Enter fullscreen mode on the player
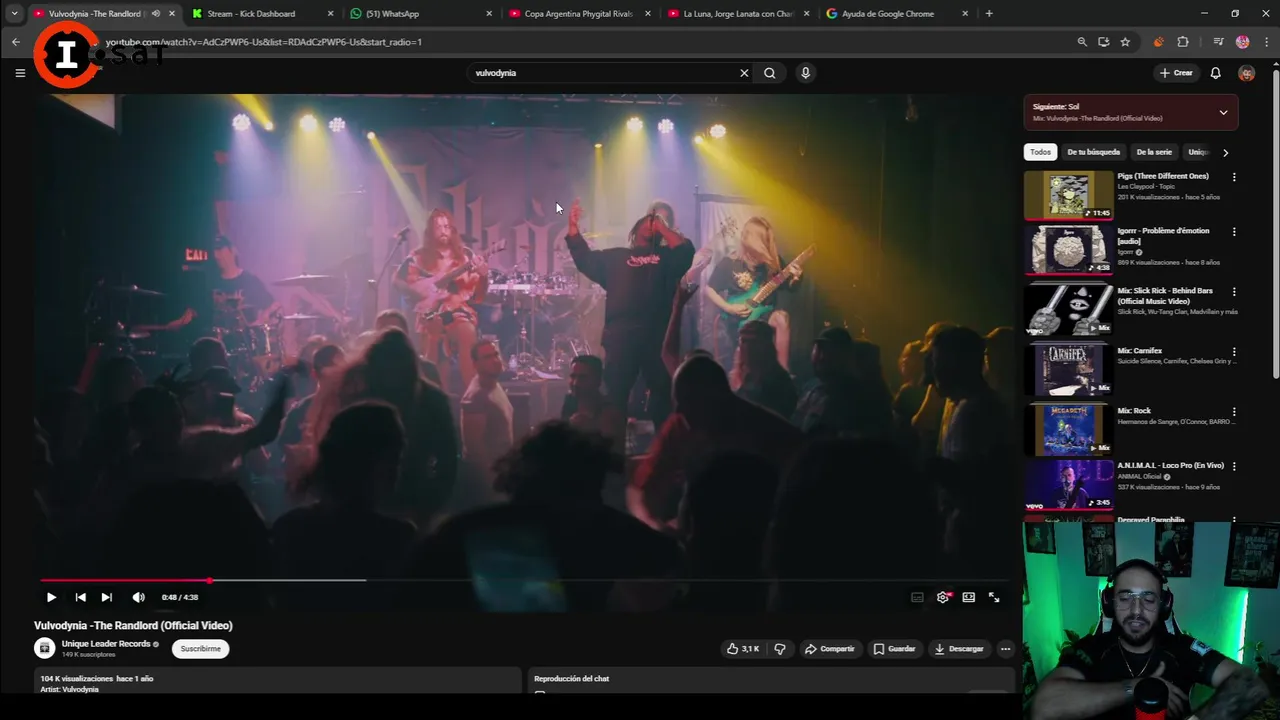1280x720 pixels. [x=994, y=597]
